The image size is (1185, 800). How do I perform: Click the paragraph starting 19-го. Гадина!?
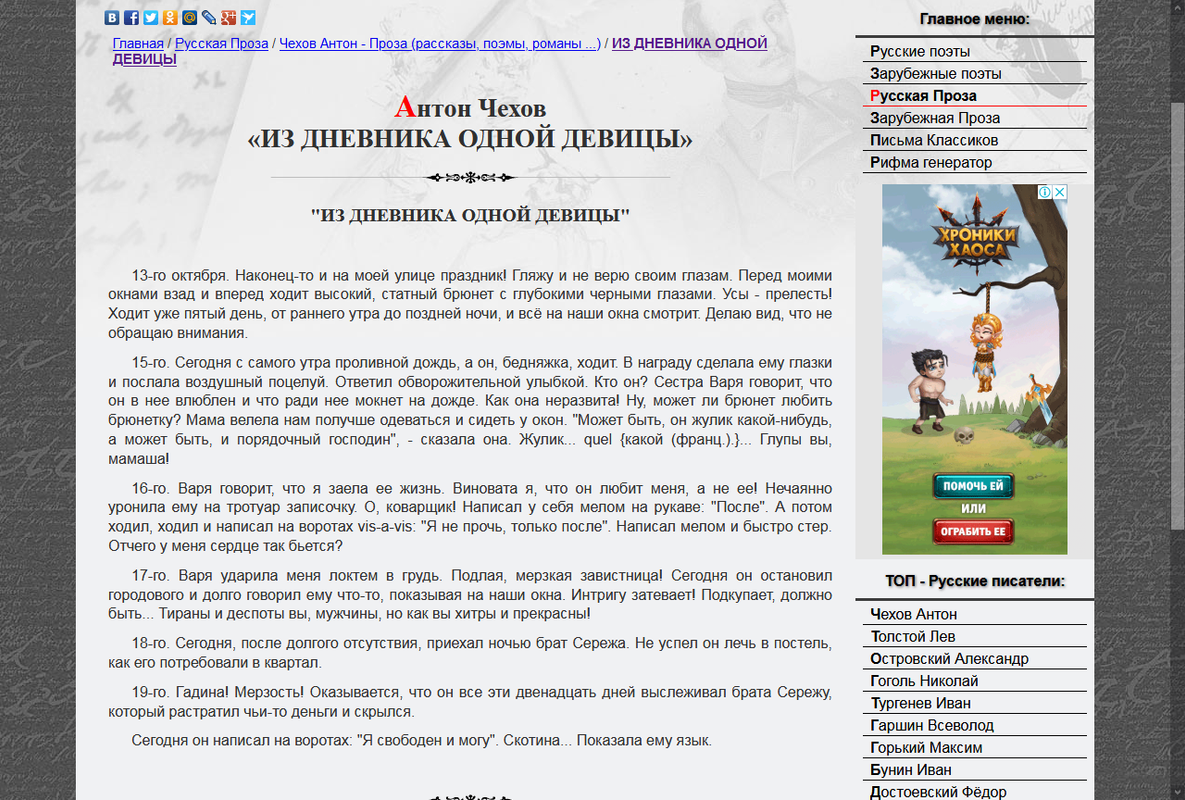click(470, 702)
